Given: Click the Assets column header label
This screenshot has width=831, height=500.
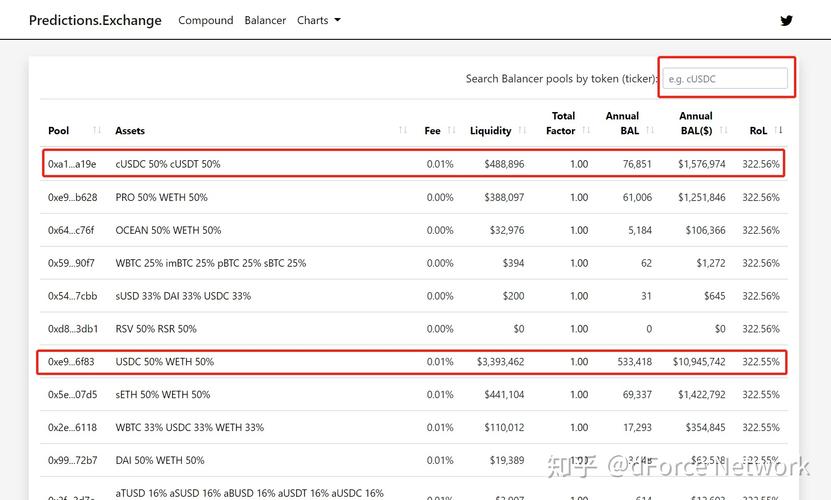Looking at the screenshot, I should pyautogui.click(x=130, y=130).
